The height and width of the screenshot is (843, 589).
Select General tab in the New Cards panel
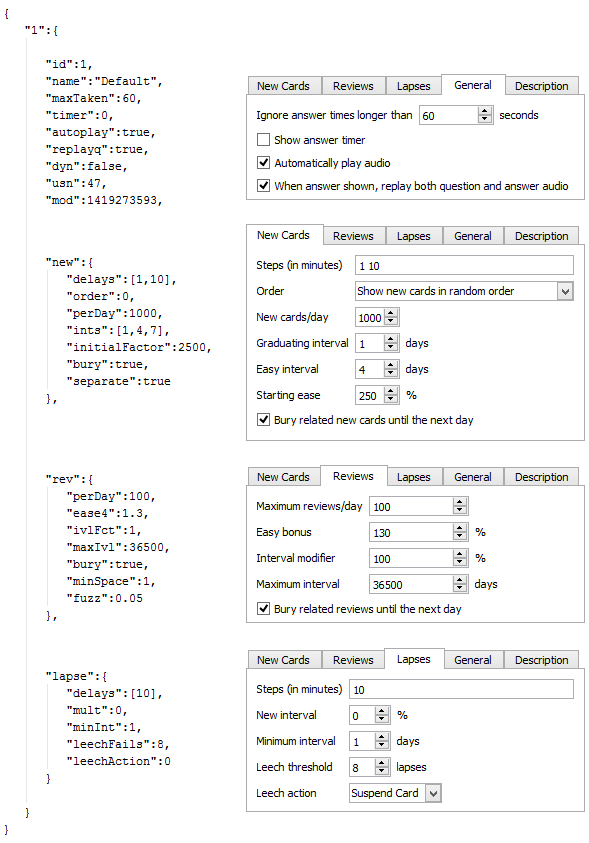(x=472, y=236)
